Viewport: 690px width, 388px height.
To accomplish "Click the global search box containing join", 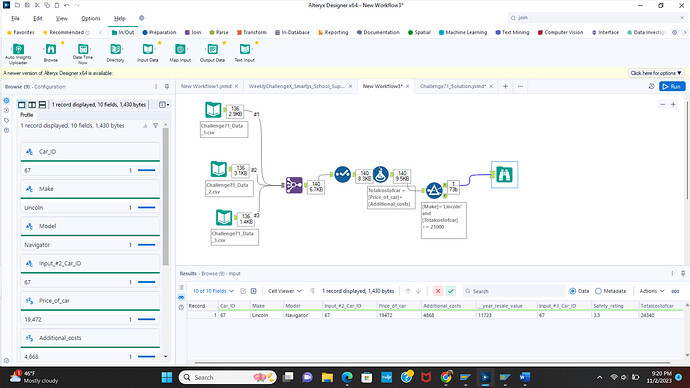I will (x=596, y=18).
